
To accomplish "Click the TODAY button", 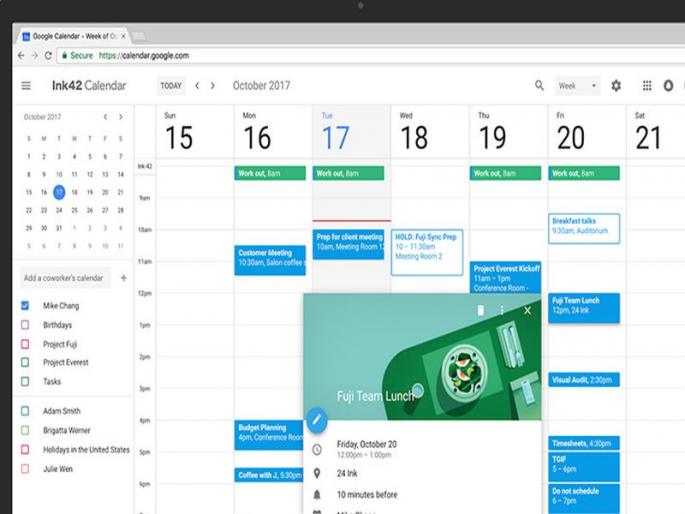I will point(171,86).
